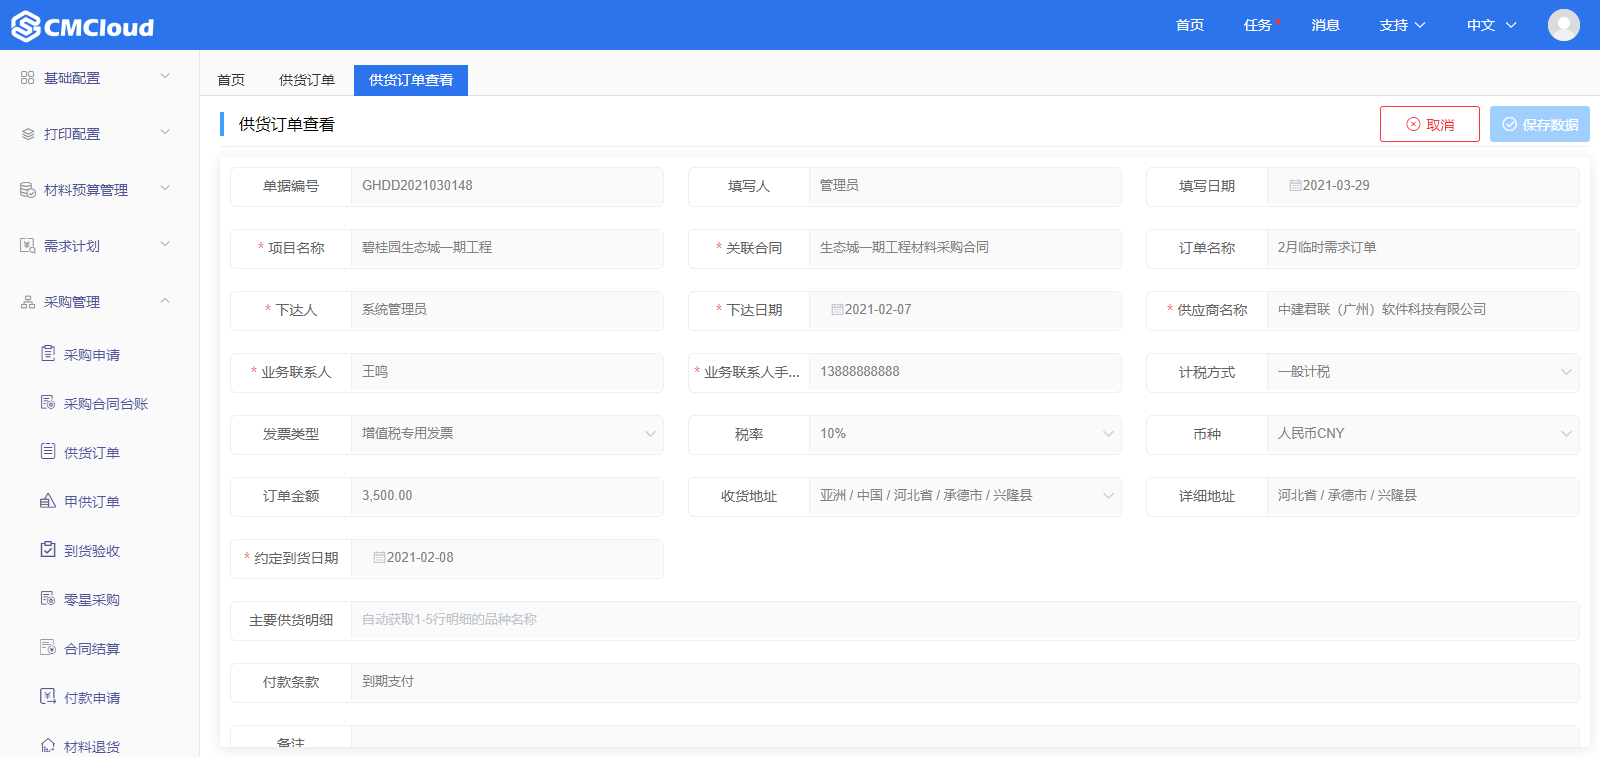
Task: Click the 采购申请 clipboard icon
Action: (48, 353)
